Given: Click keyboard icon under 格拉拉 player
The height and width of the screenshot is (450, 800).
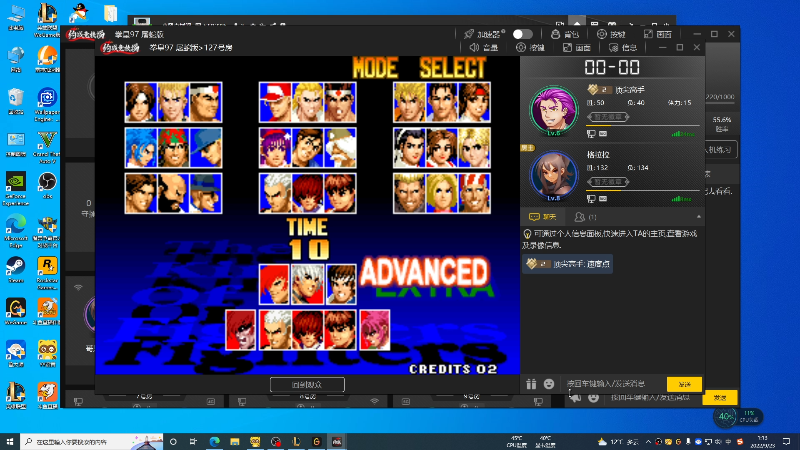Looking at the screenshot, I should (x=603, y=198).
